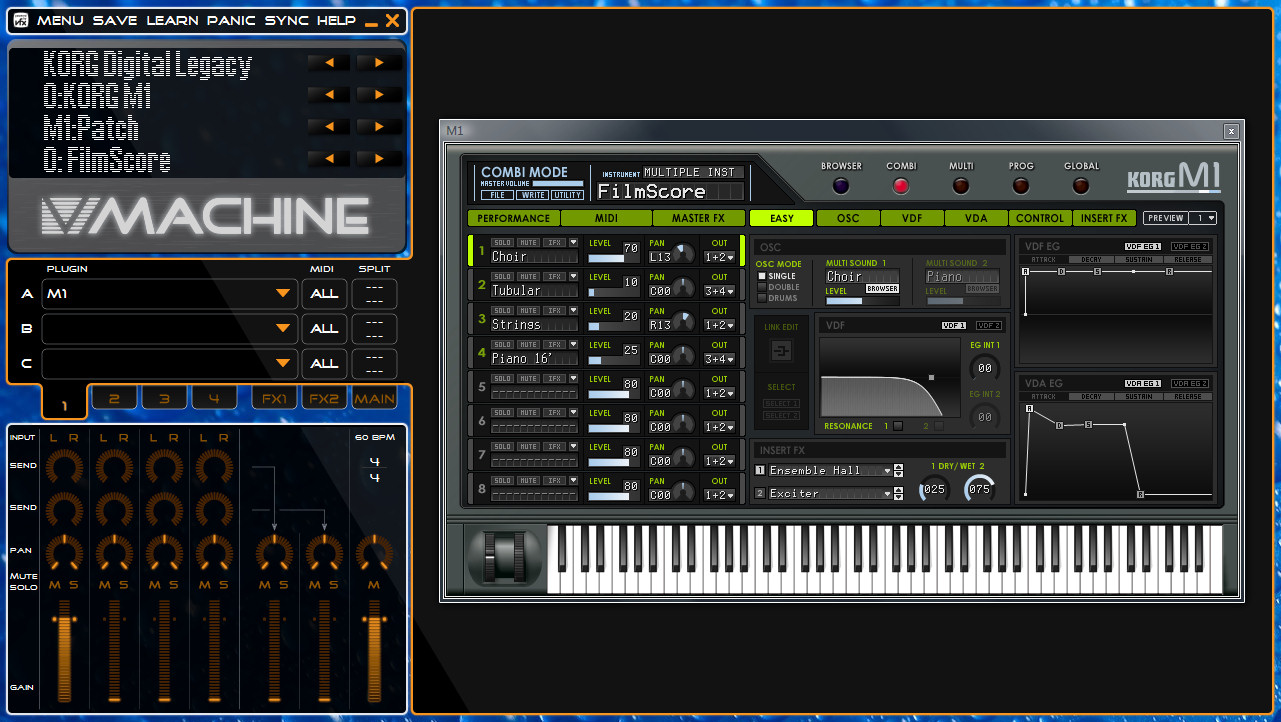Open OUT dropdown for Tubular timbre (3+4)
The width and height of the screenshot is (1281, 722).
click(720, 291)
